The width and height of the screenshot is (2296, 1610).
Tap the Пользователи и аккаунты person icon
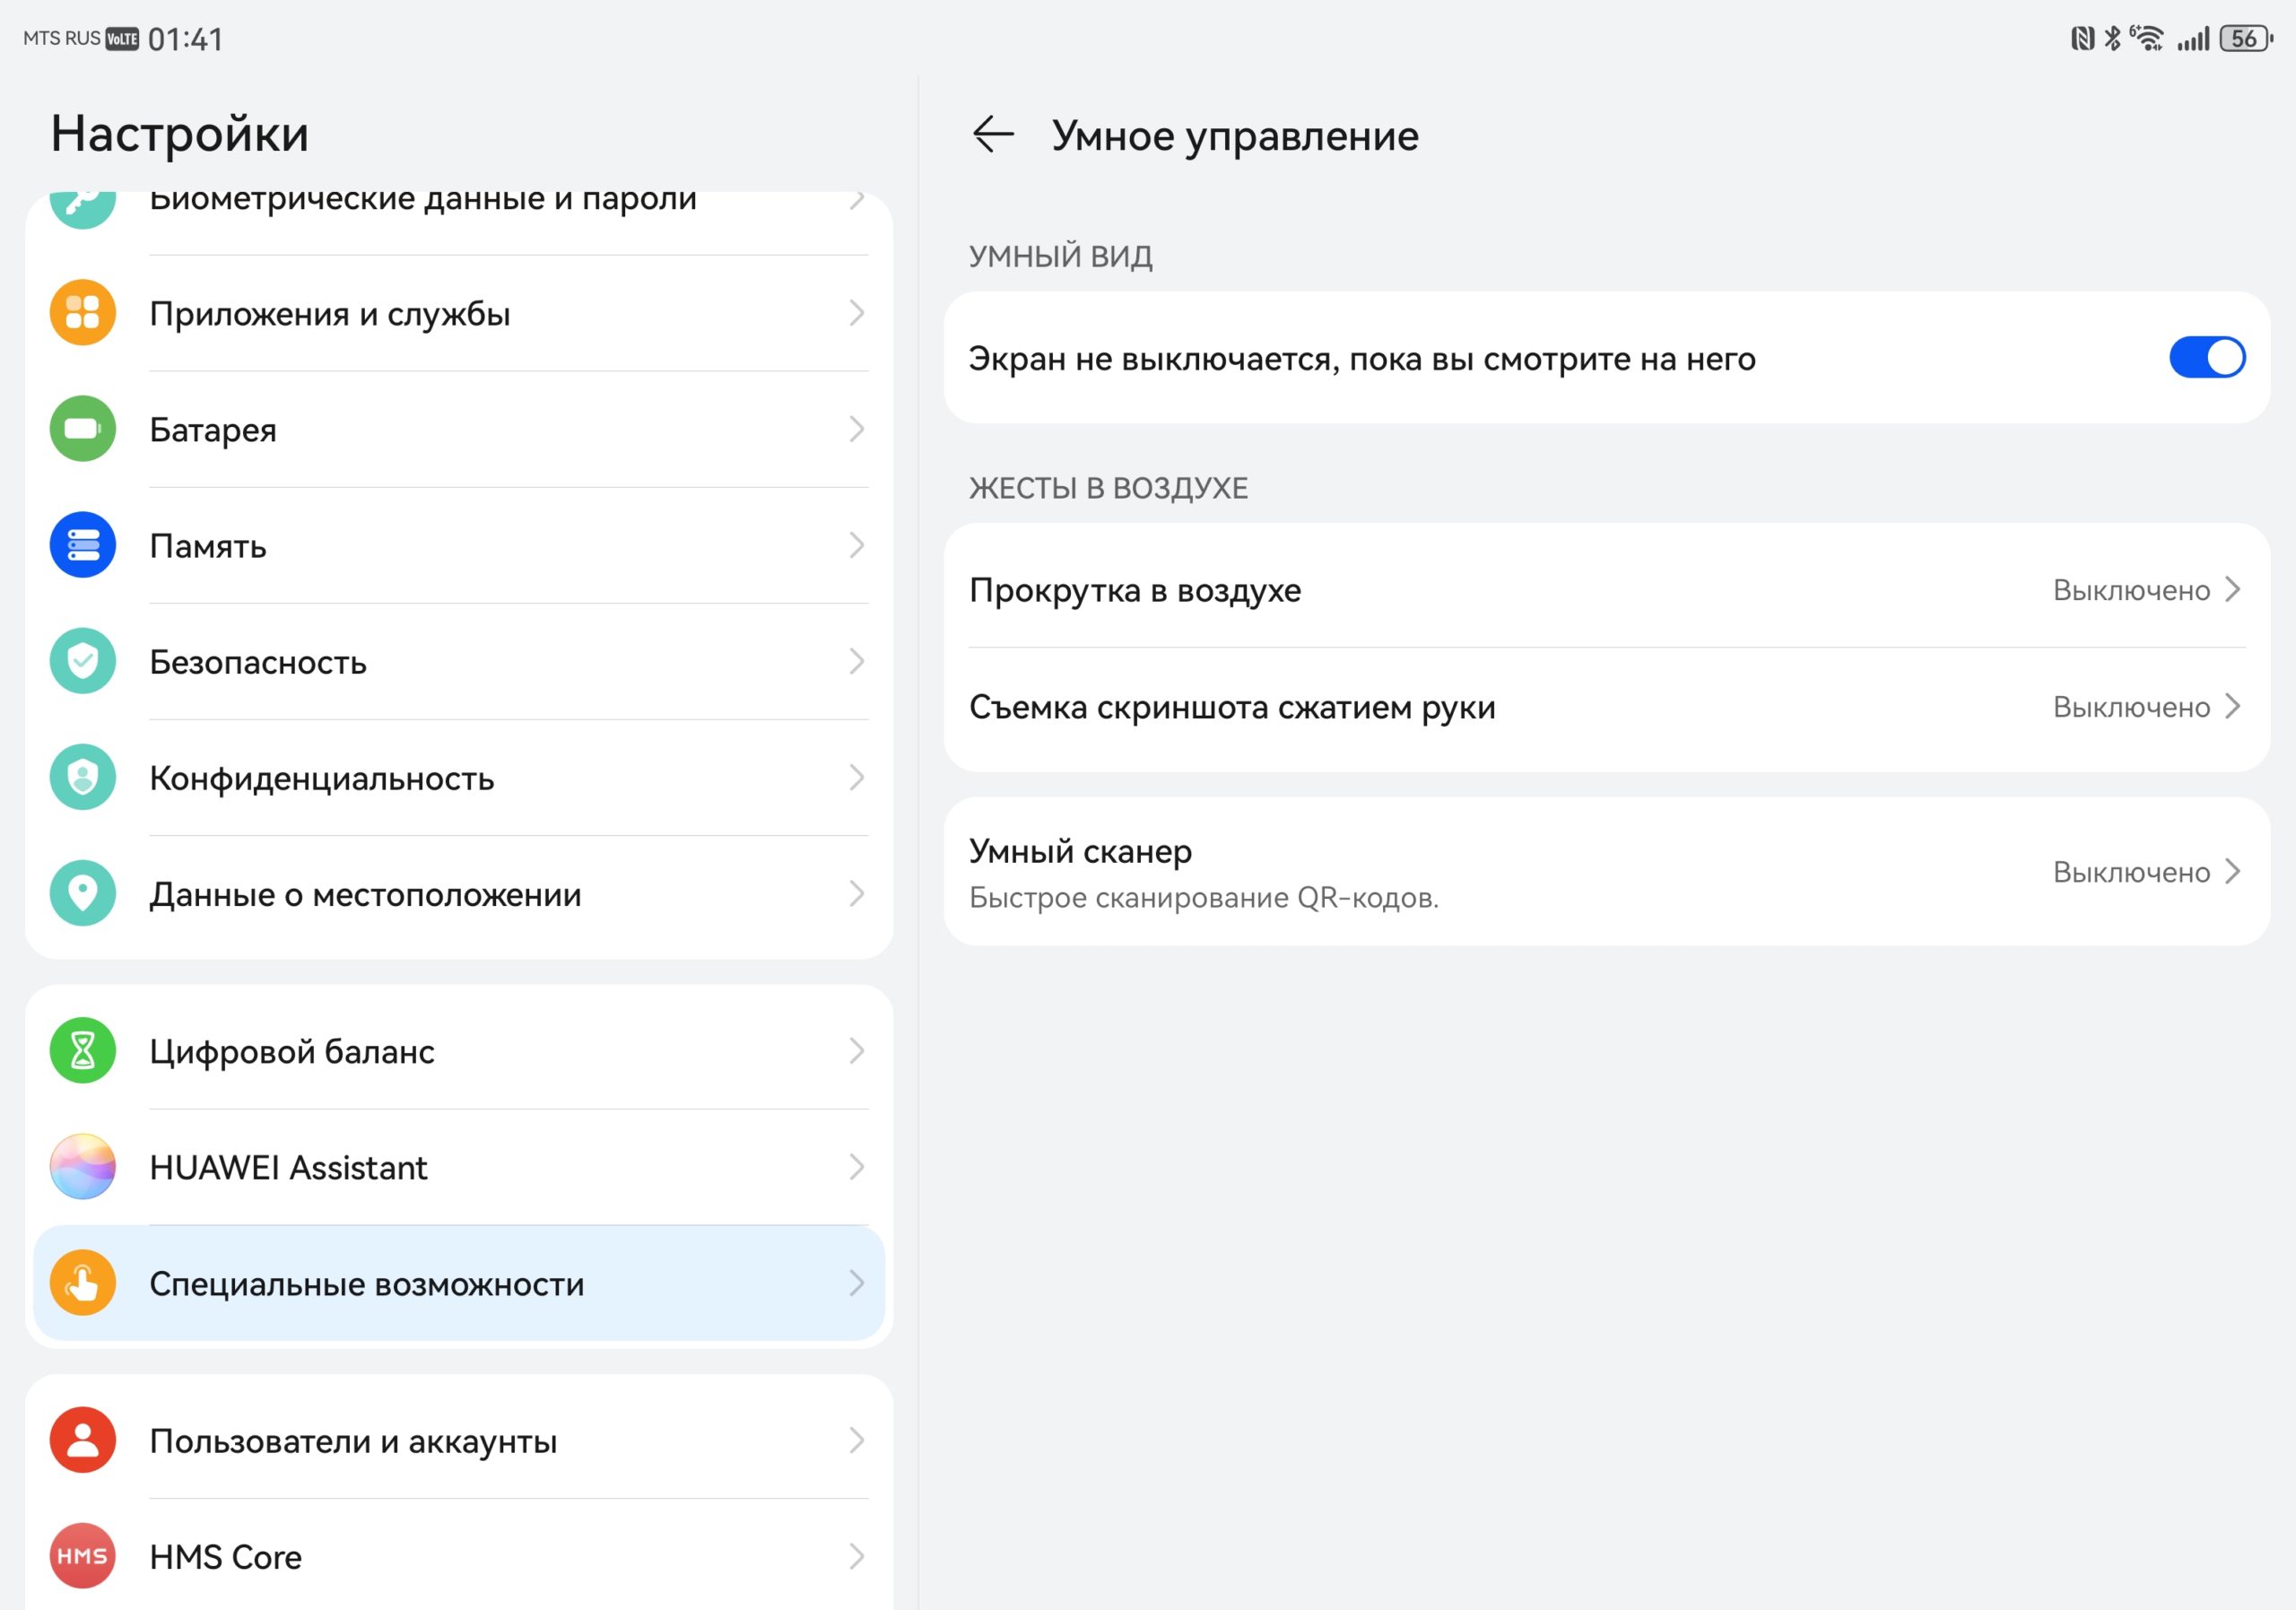point(83,1440)
